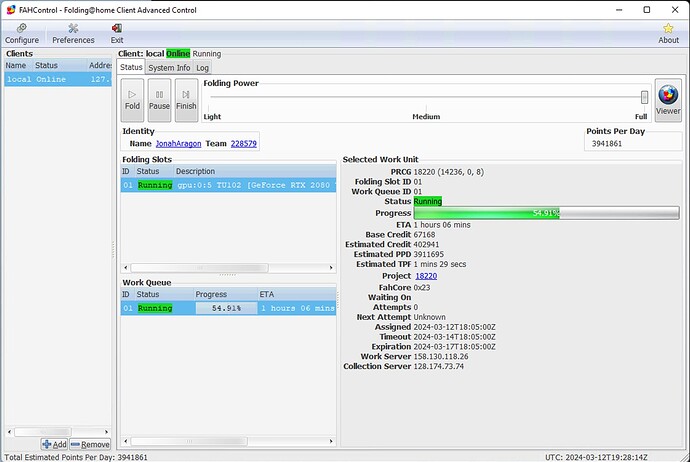
Task: Click the Collection Server address 128.174.73.74
Action: click(438, 366)
